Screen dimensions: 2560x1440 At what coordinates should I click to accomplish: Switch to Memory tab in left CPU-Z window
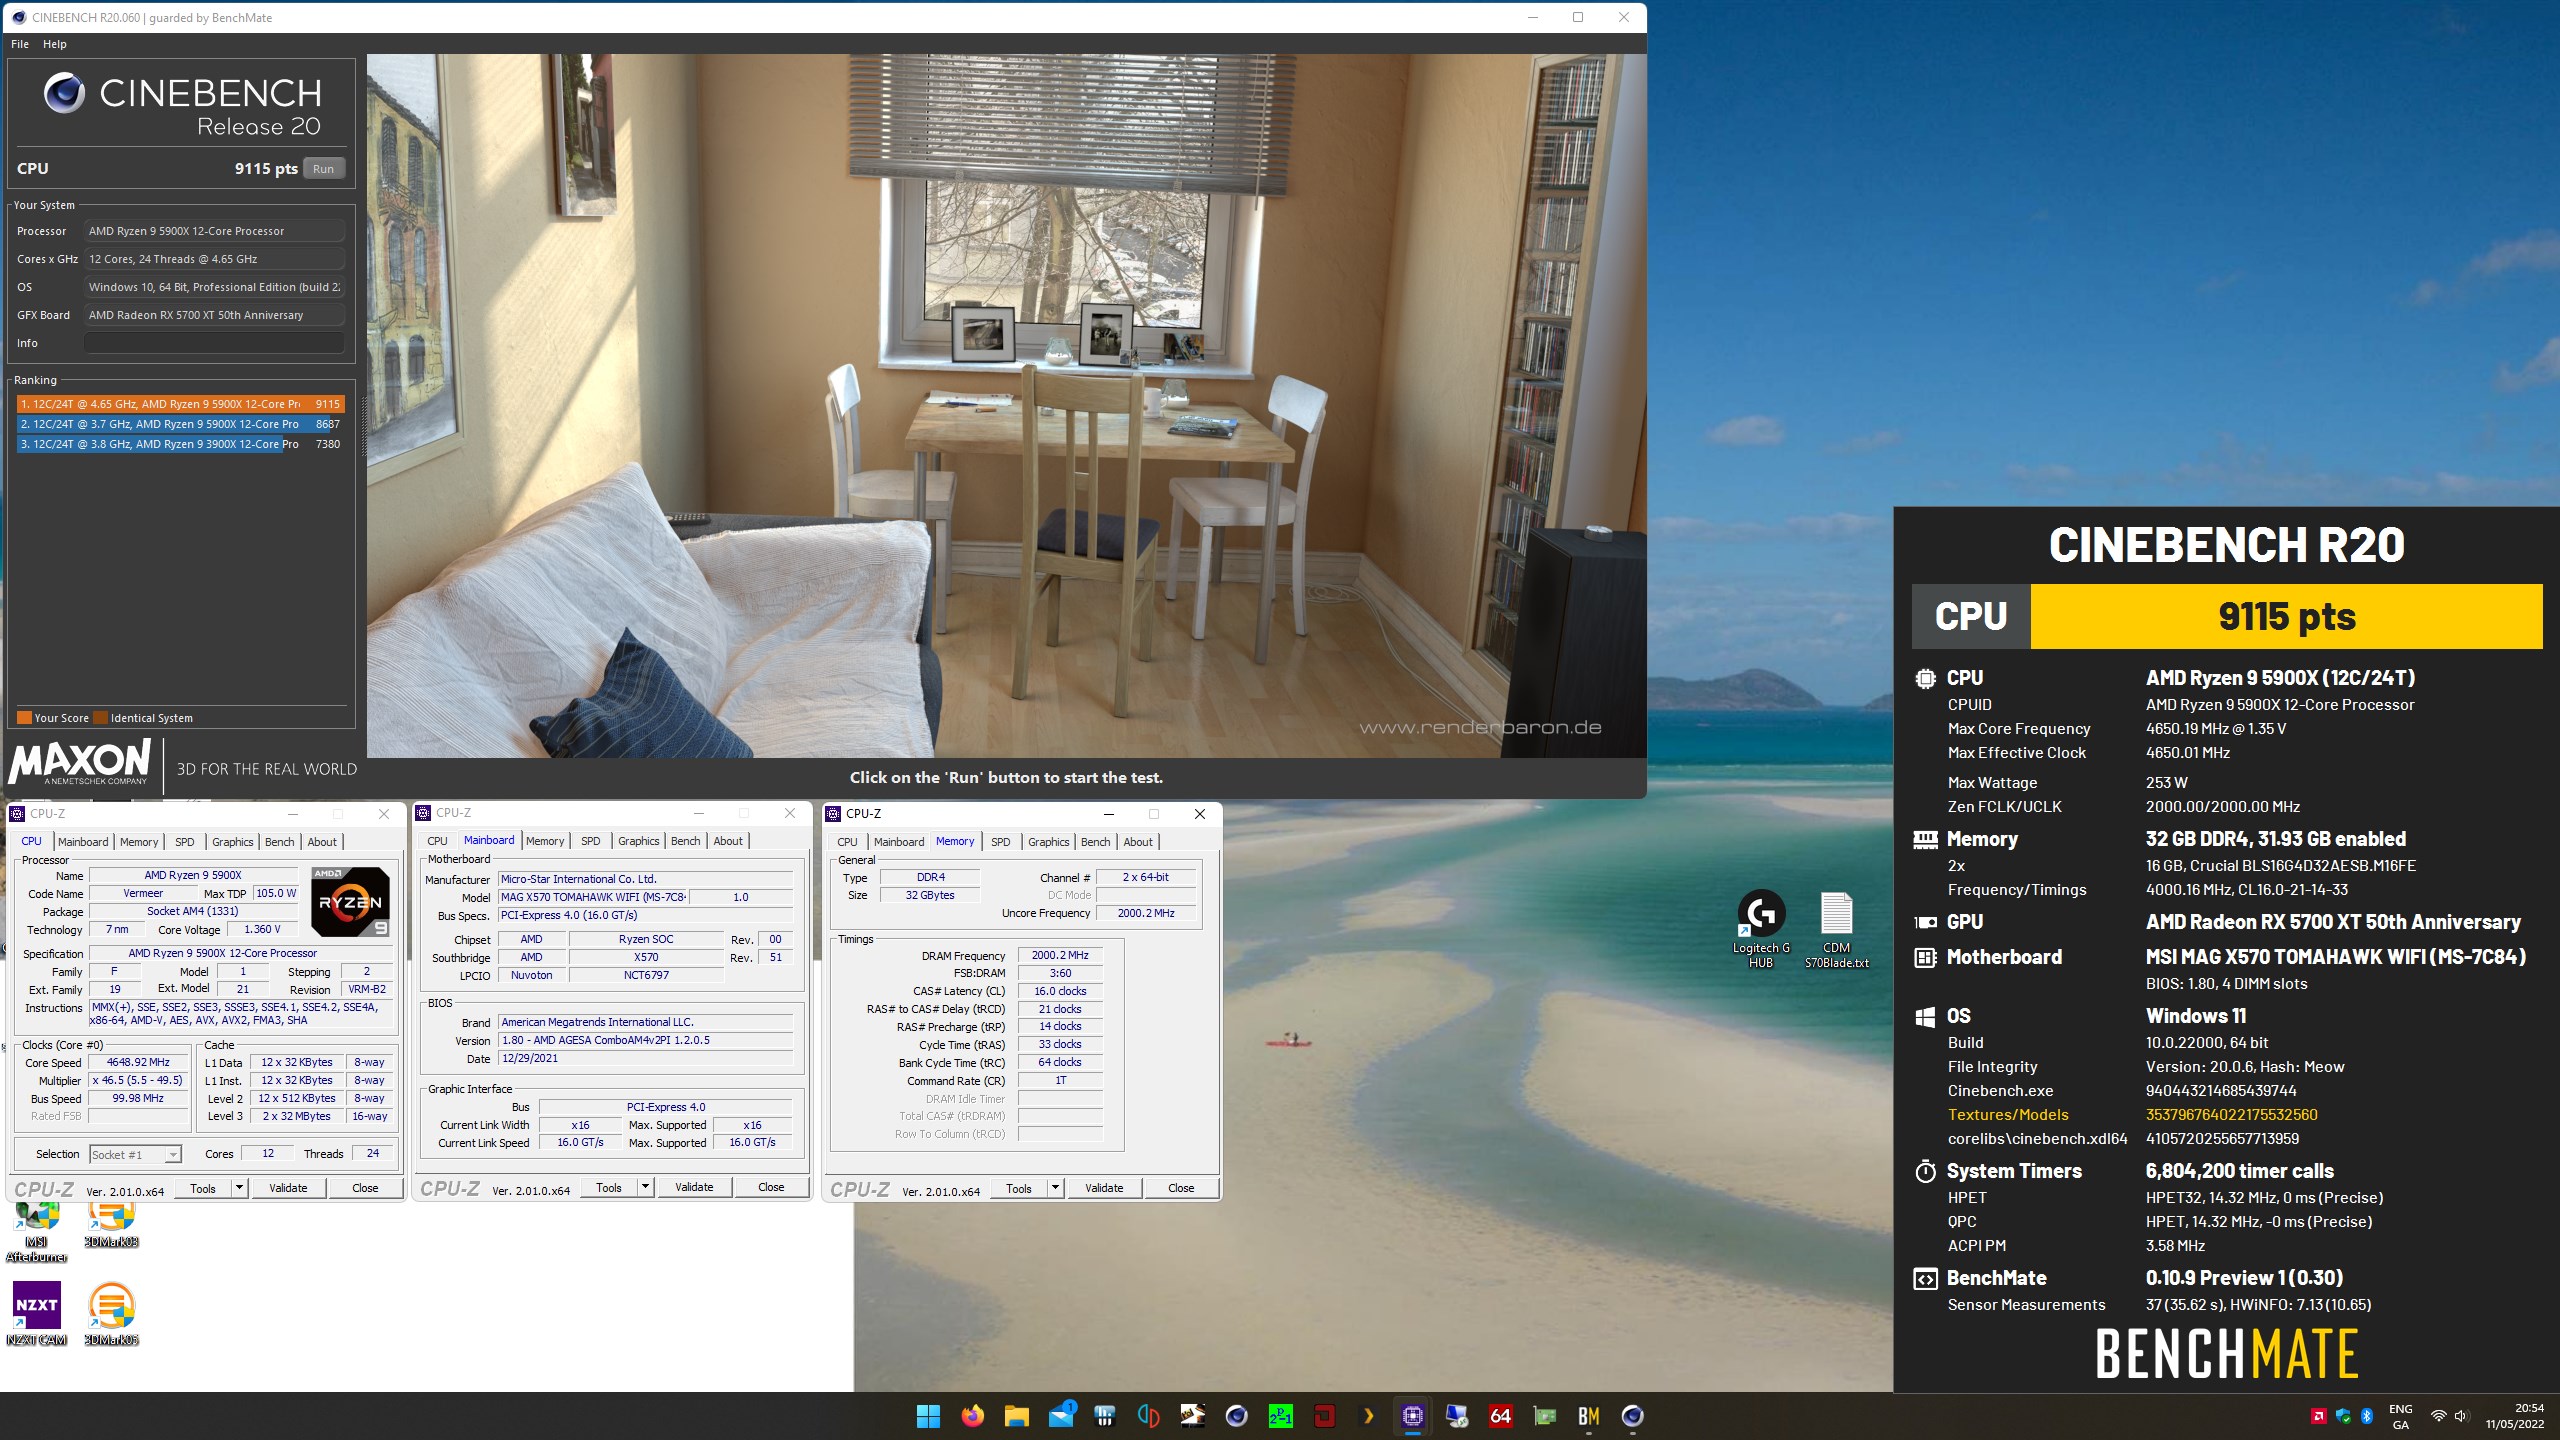[139, 842]
